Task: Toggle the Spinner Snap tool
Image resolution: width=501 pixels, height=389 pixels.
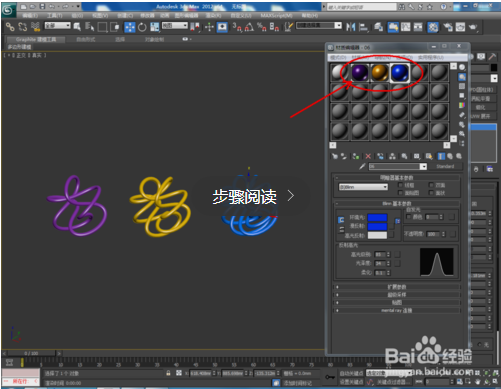Action: click(x=274, y=27)
